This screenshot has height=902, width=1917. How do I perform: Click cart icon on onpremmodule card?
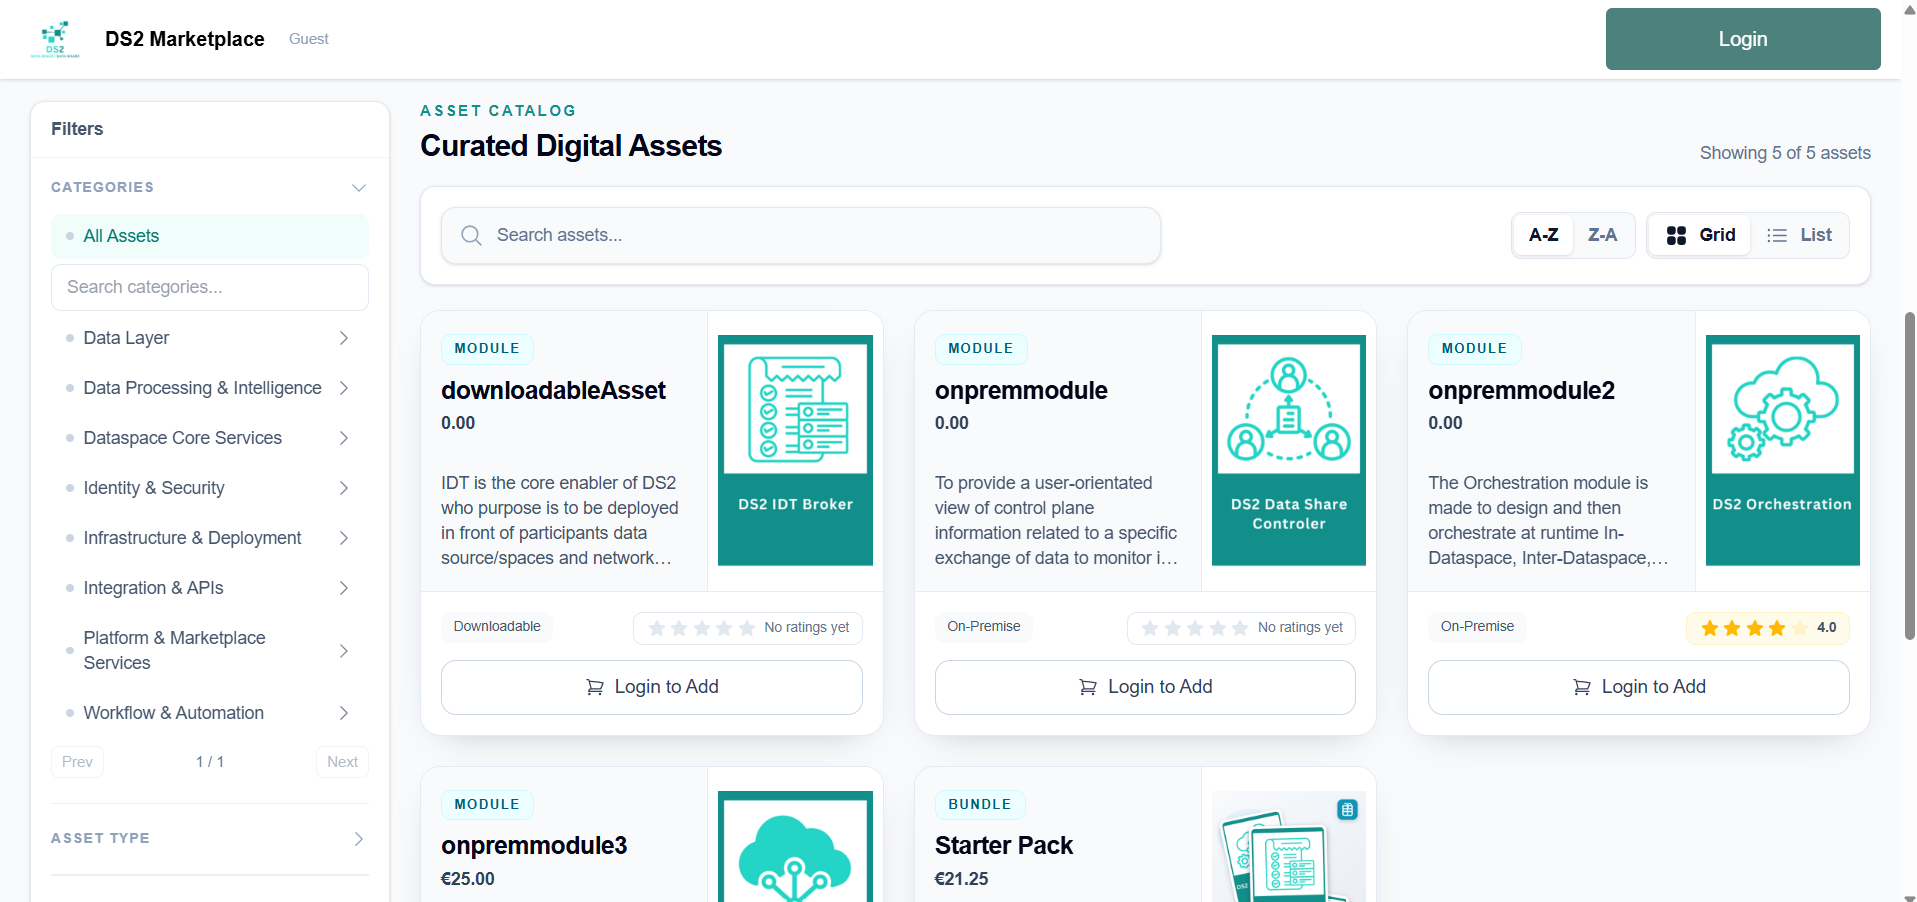click(1088, 687)
